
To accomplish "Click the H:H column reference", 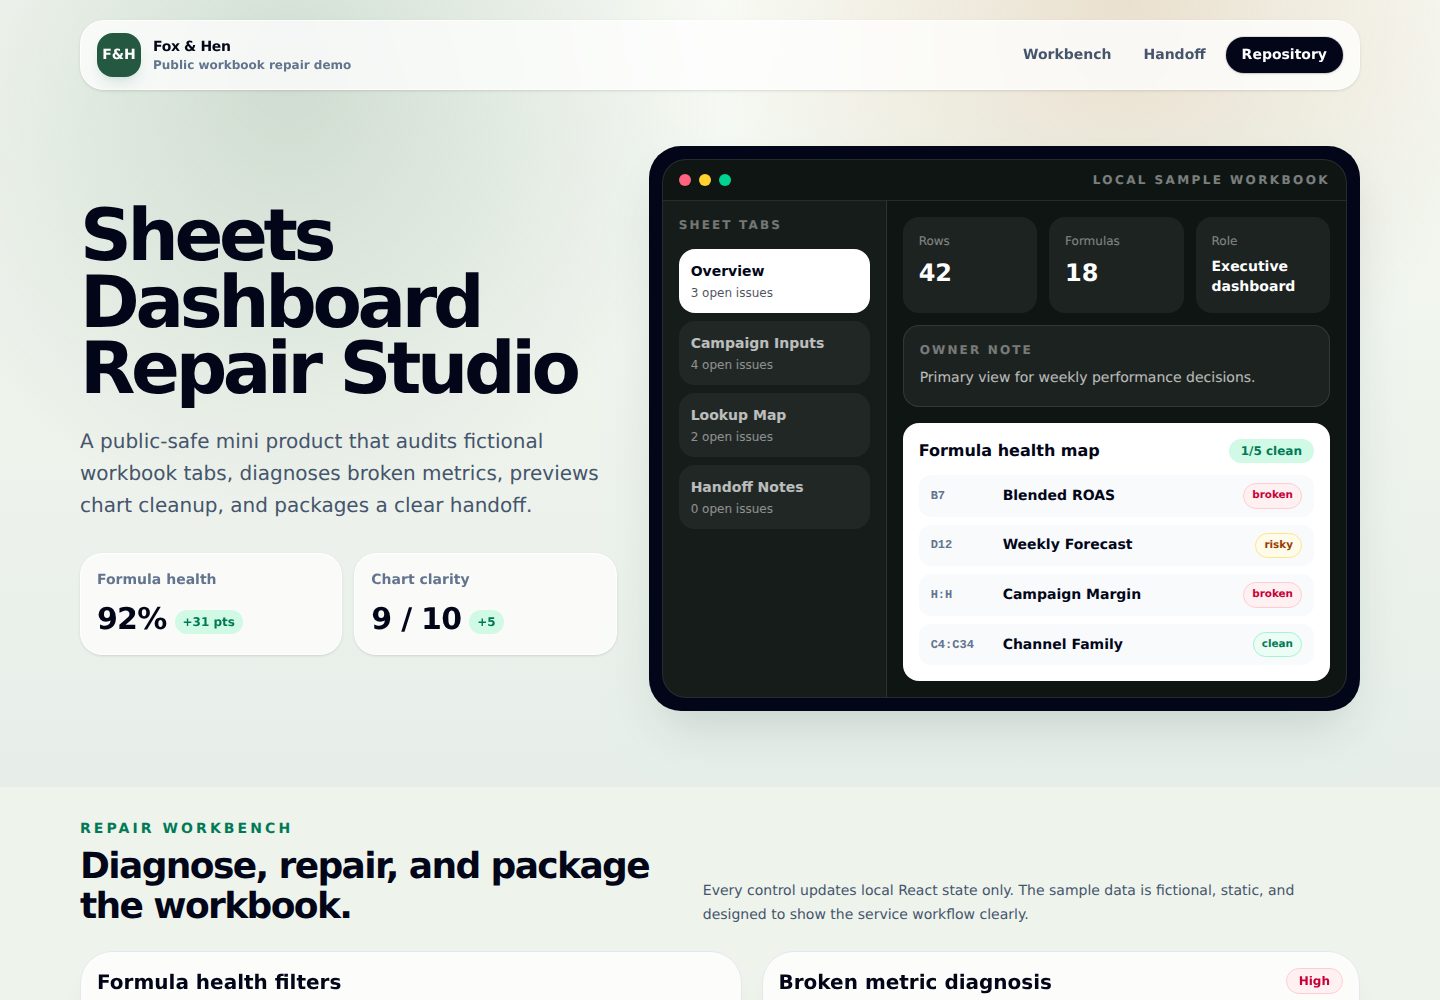I will [x=941, y=594].
